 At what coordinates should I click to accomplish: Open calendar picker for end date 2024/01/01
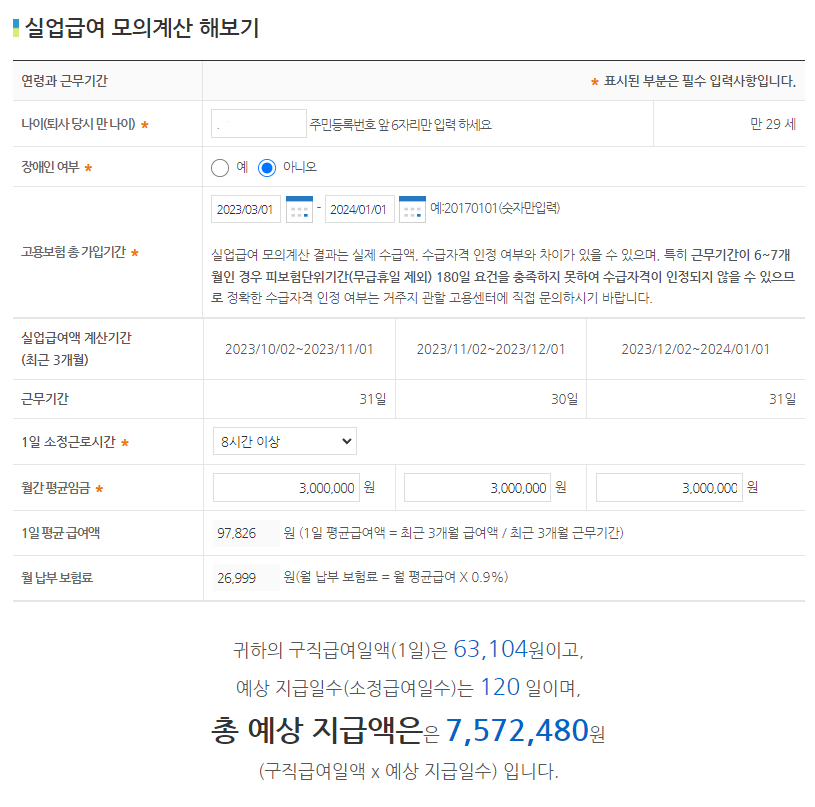[412, 209]
